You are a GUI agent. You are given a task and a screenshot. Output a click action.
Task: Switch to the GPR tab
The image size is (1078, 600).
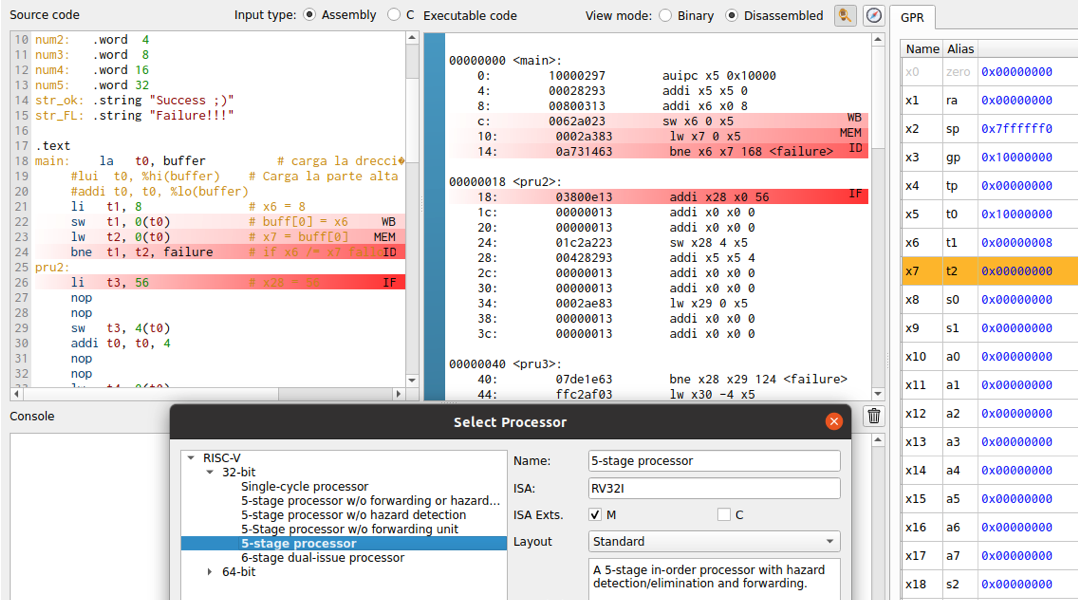tap(911, 17)
